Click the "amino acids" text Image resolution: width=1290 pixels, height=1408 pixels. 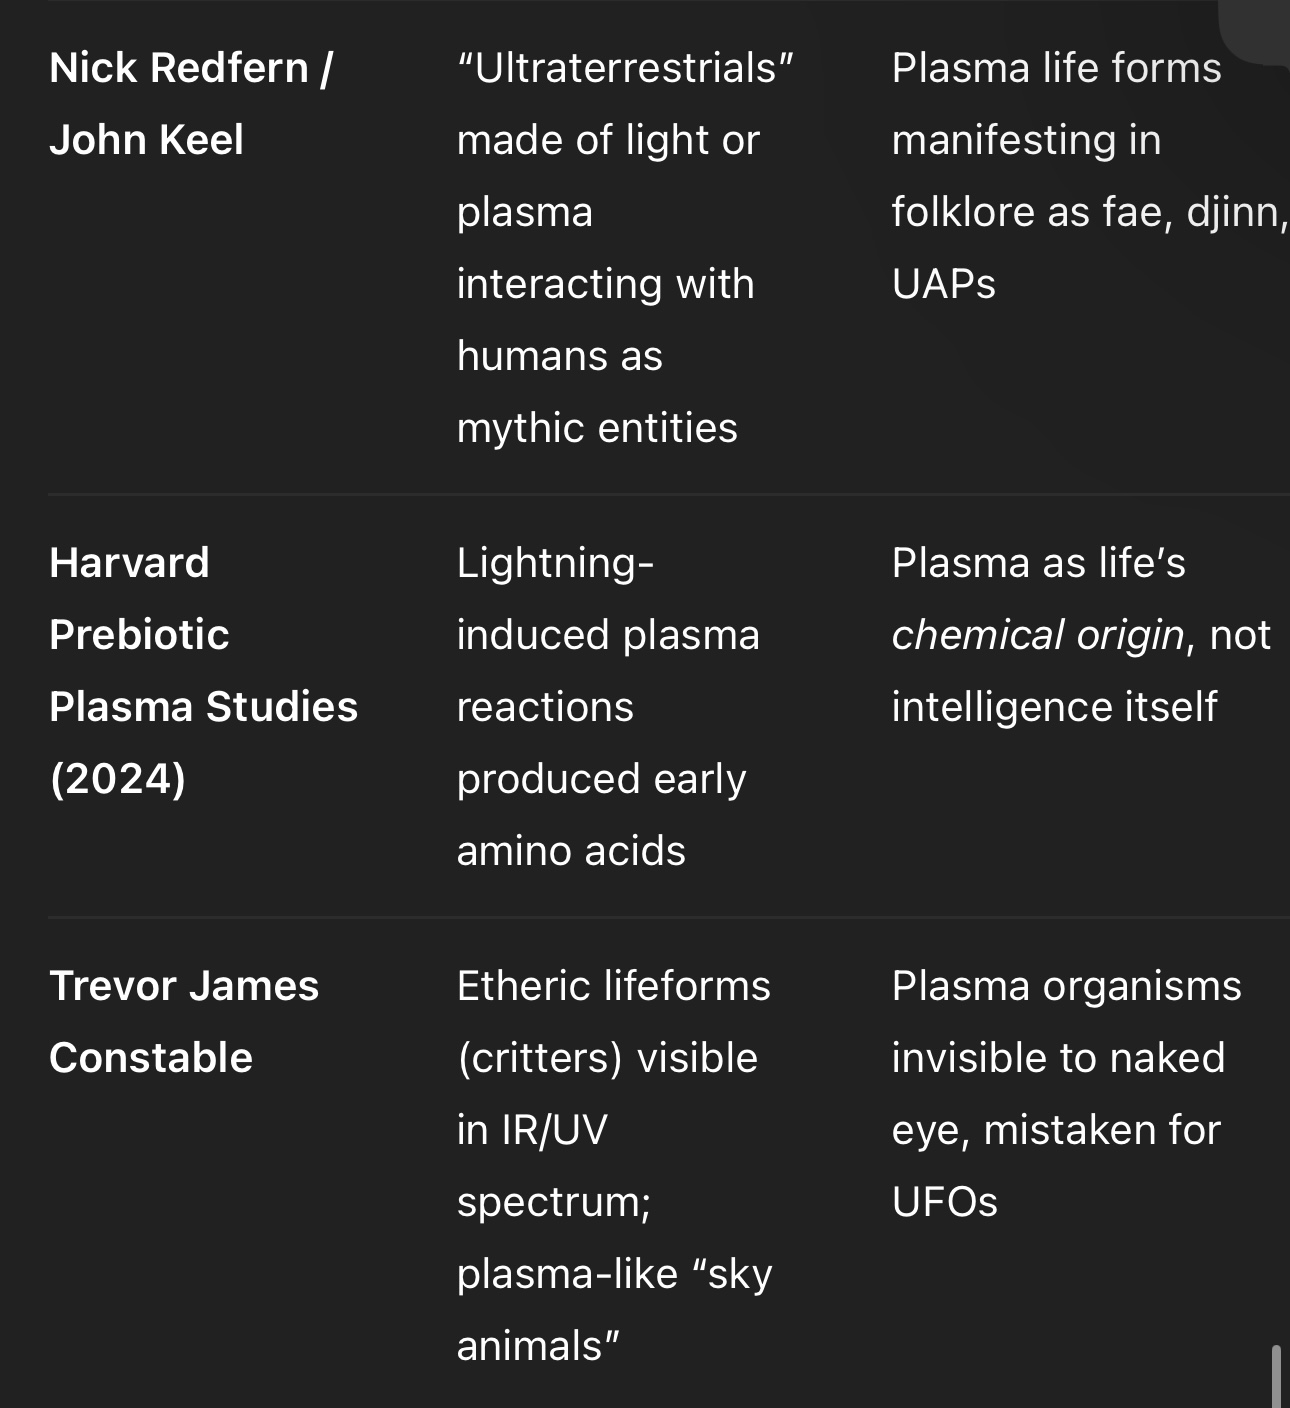(x=571, y=851)
